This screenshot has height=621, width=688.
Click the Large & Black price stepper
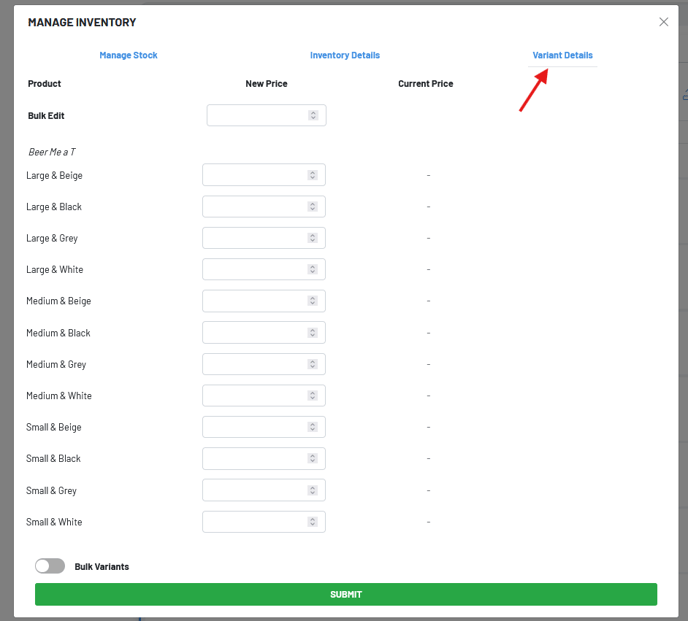312,206
